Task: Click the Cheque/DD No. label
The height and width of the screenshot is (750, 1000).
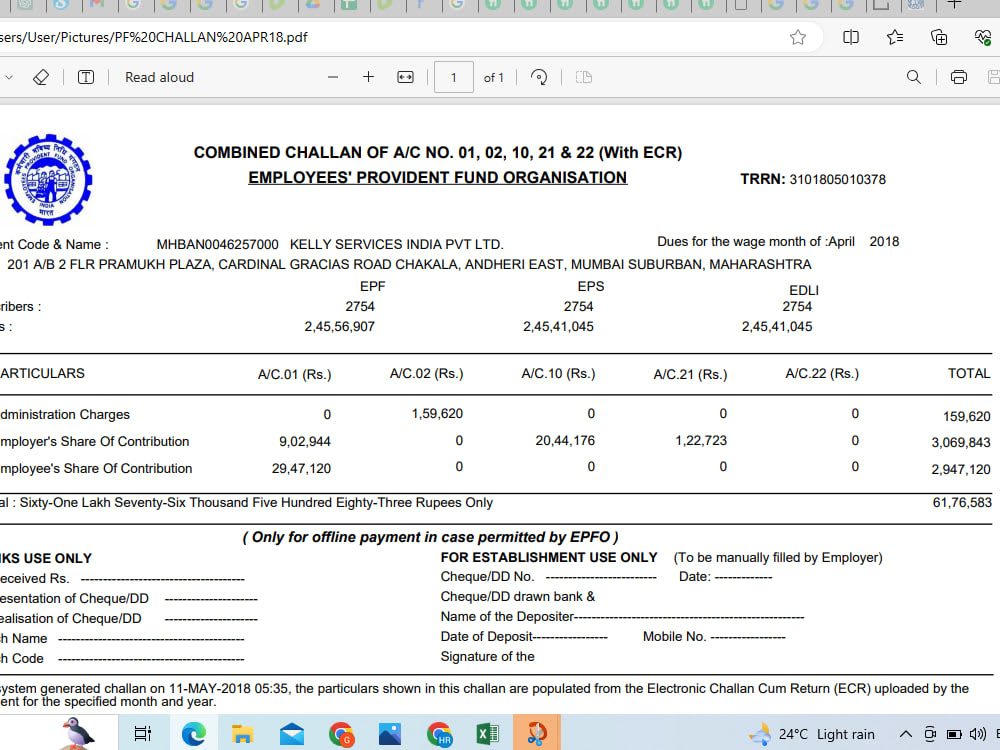Action: [x=487, y=577]
